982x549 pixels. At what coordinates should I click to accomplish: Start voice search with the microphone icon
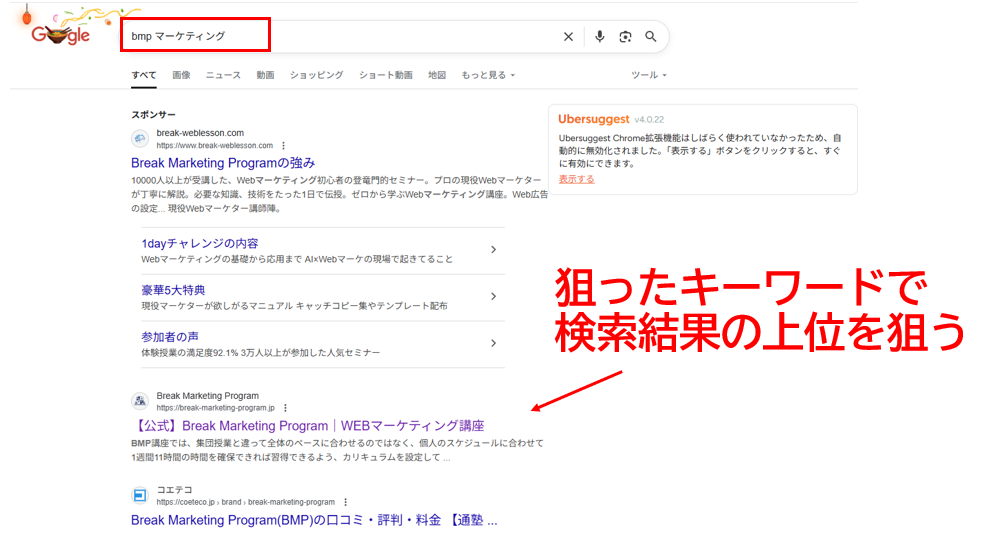click(599, 37)
